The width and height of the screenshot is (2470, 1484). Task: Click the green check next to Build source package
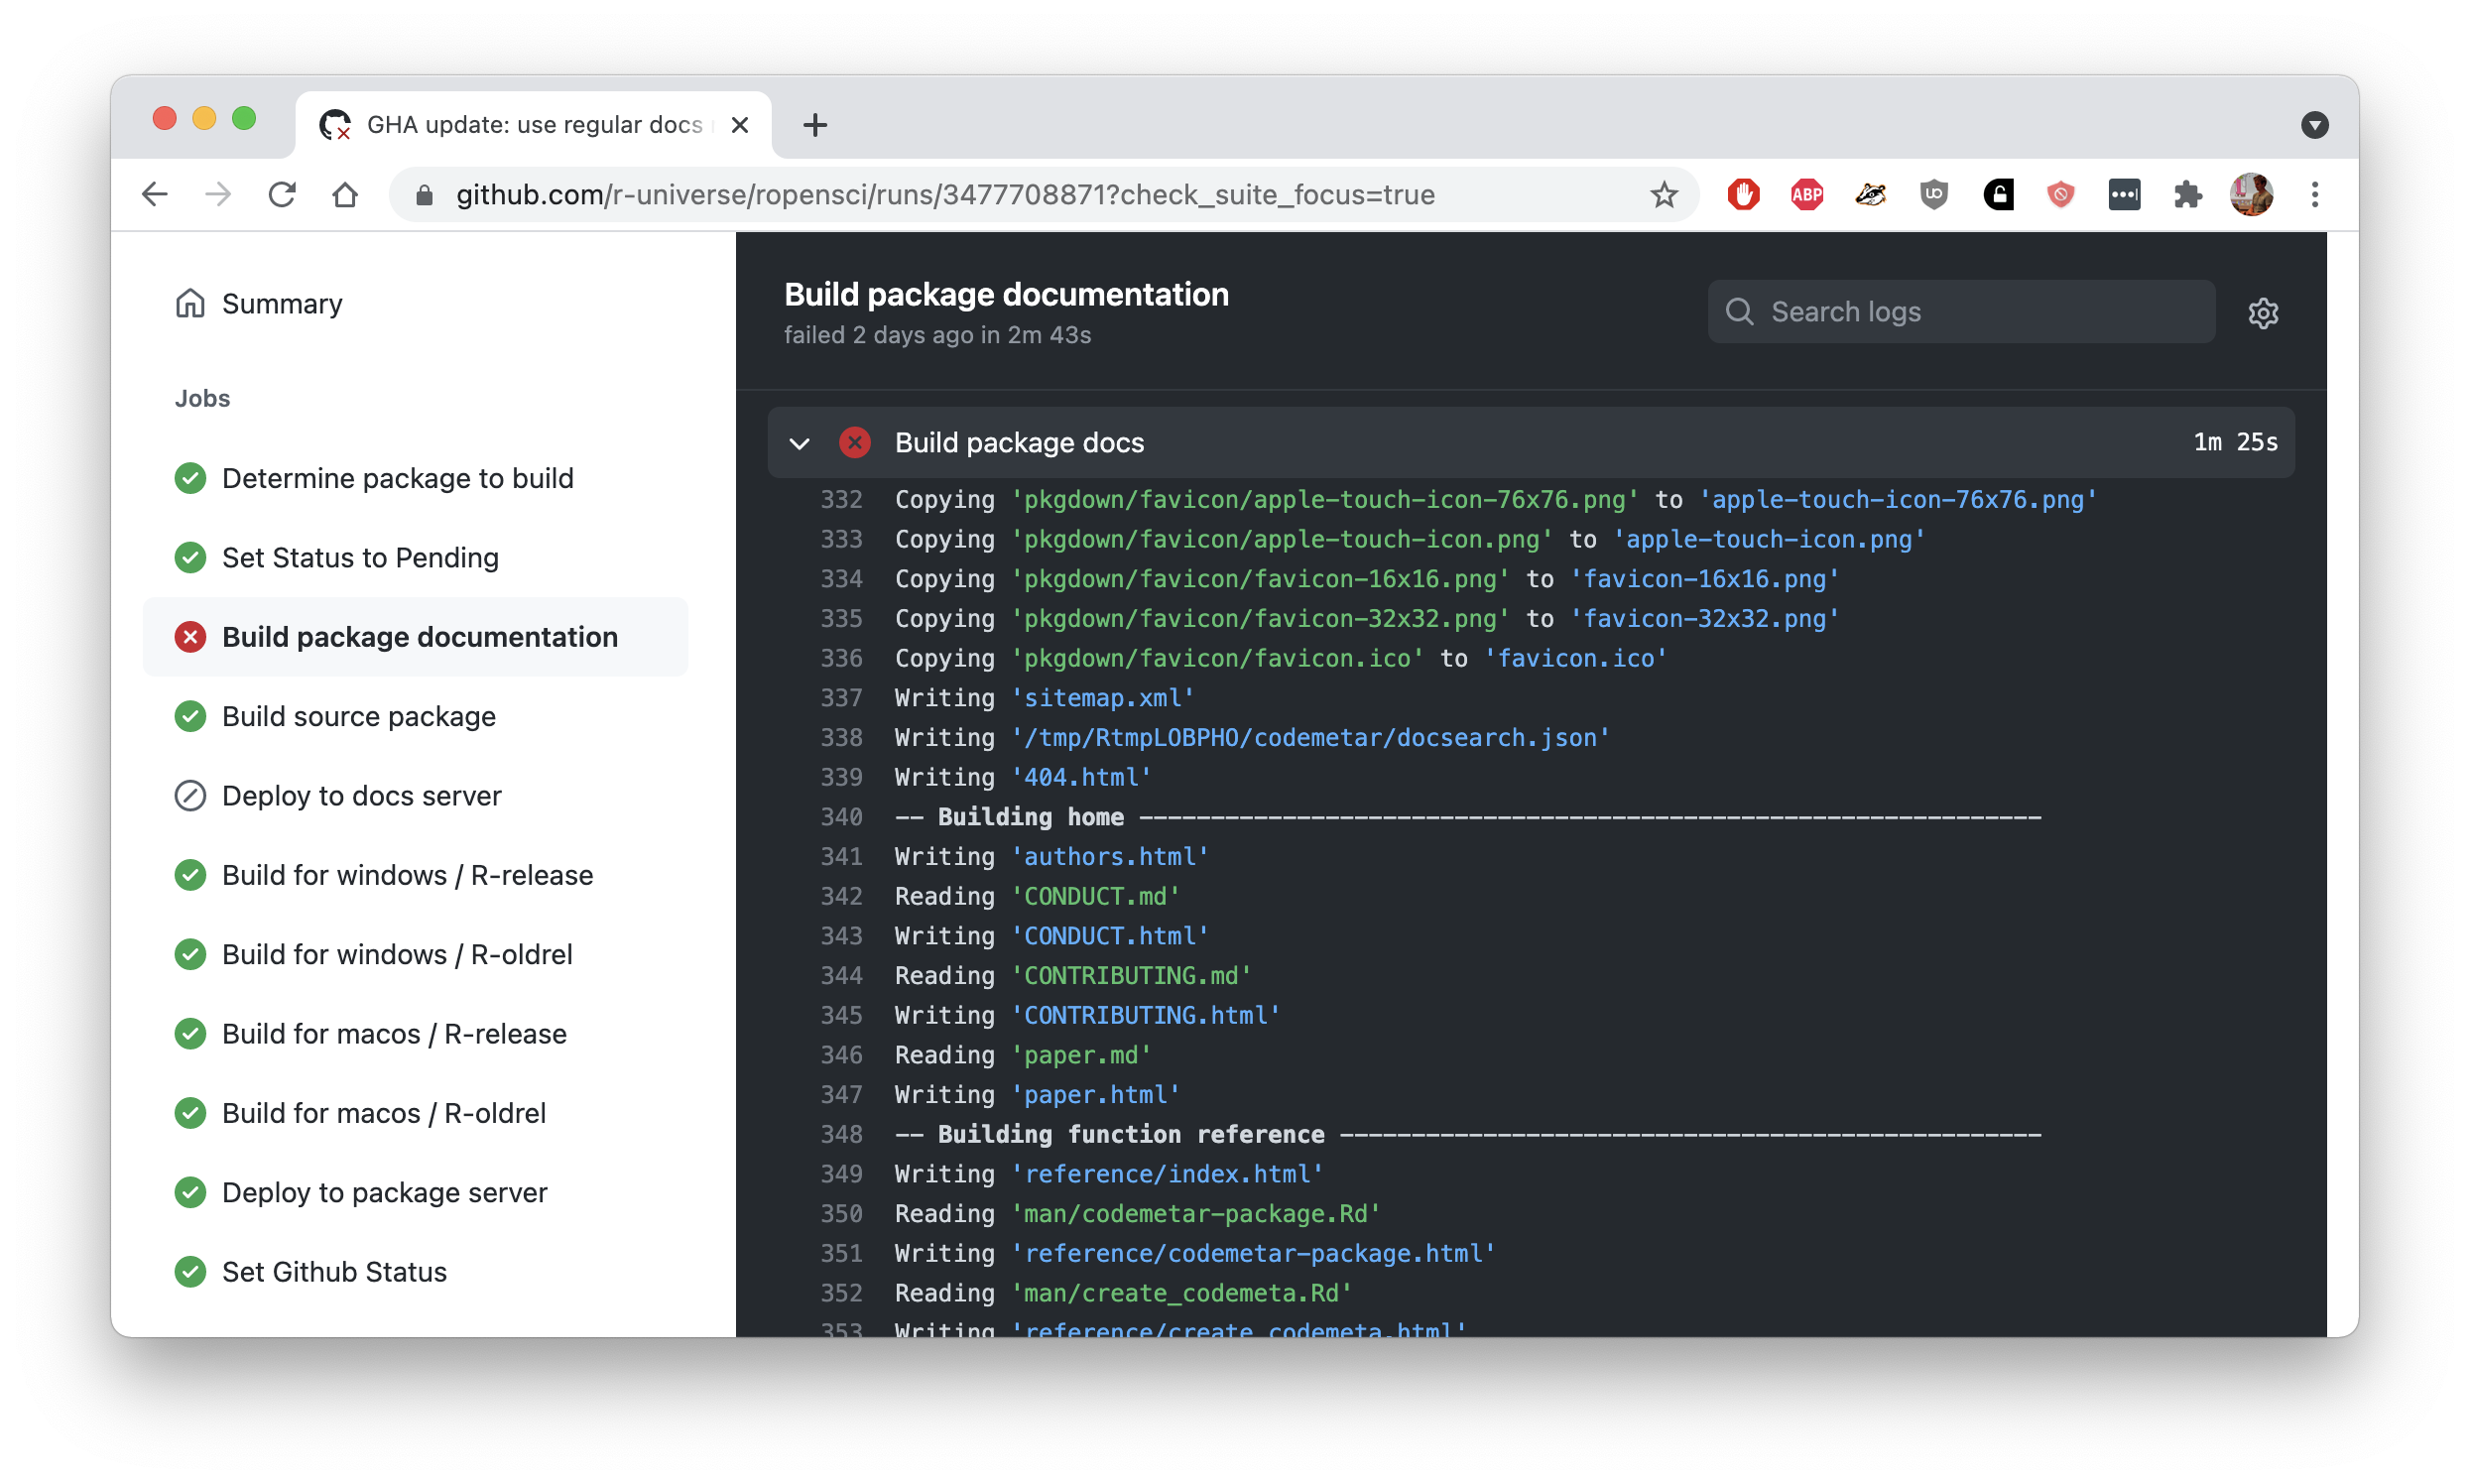(190, 716)
